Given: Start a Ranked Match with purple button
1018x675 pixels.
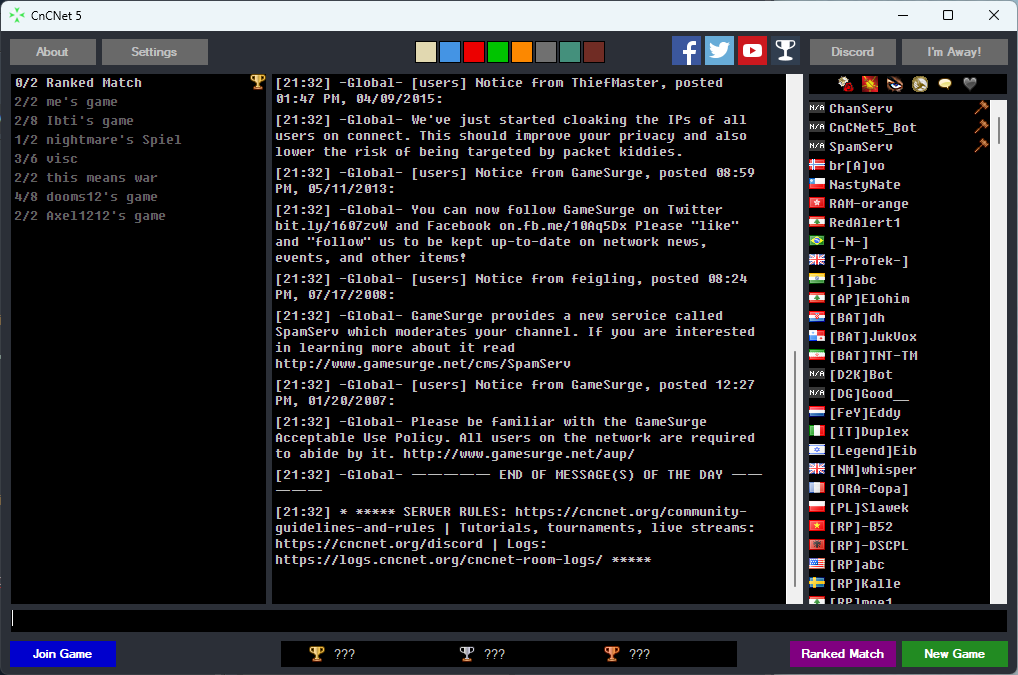Looking at the screenshot, I should (x=843, y=654).
